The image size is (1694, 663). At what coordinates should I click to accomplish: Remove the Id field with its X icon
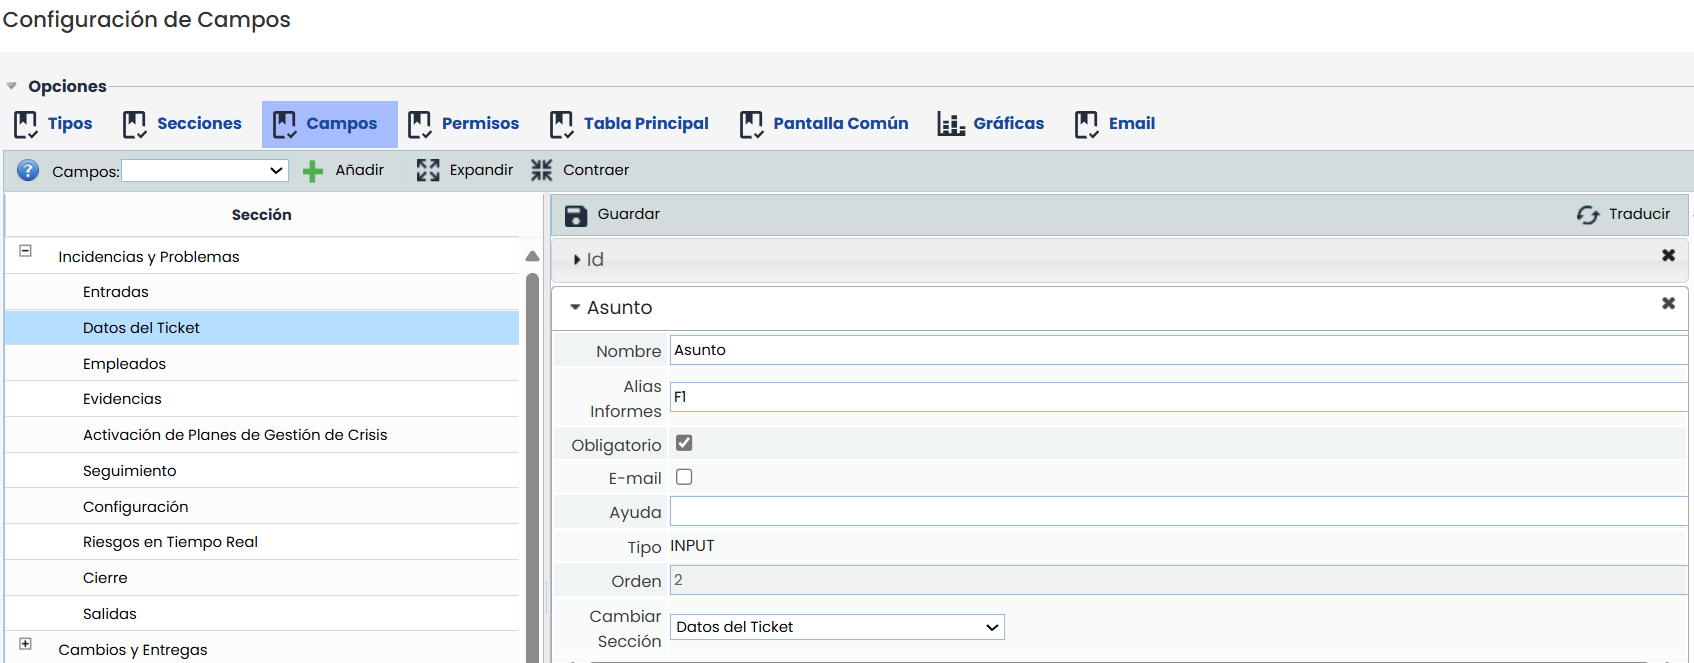point(1668,255)
